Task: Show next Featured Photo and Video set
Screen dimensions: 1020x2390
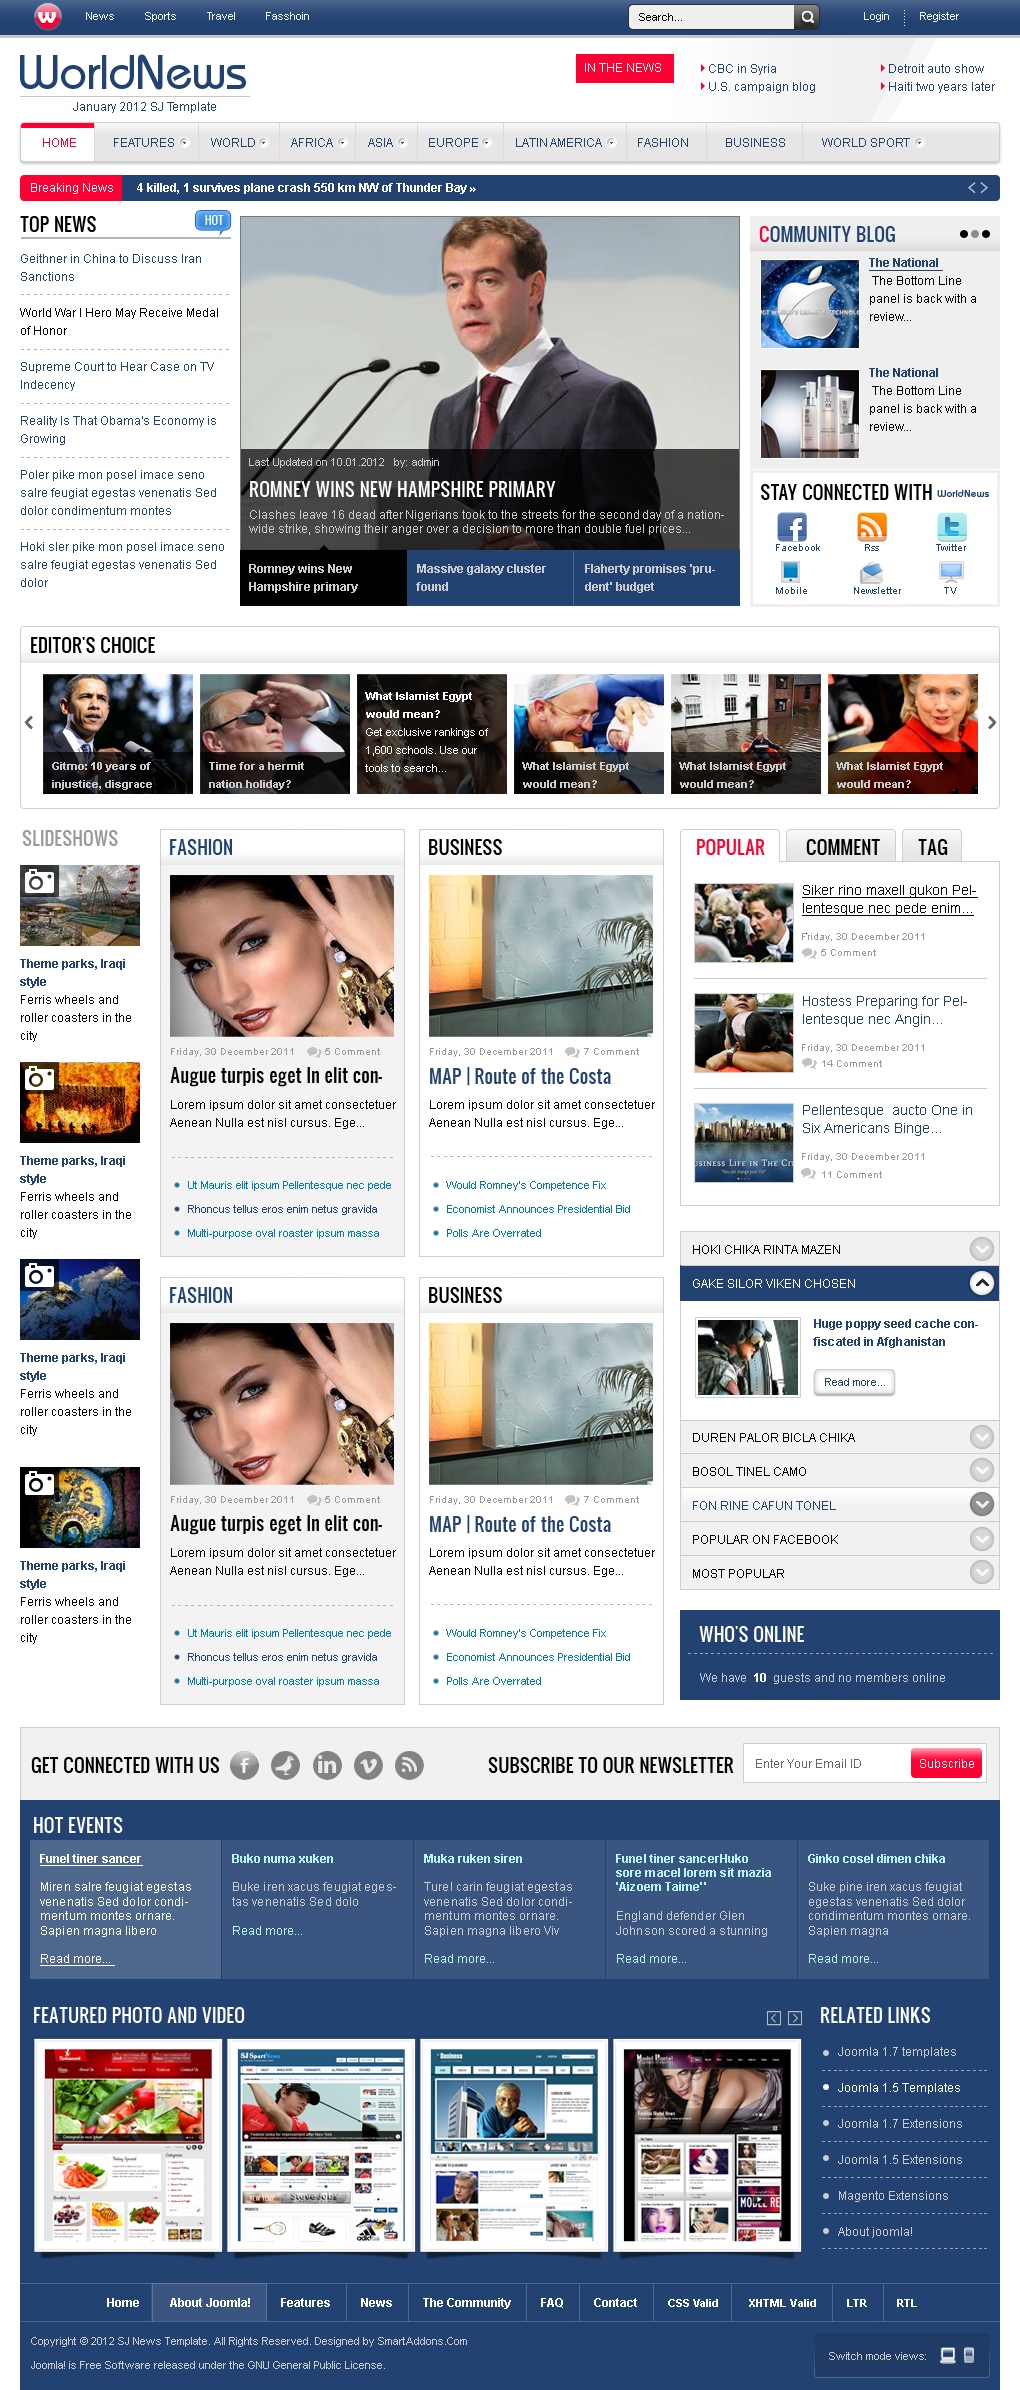Action: pos(795,2018)
